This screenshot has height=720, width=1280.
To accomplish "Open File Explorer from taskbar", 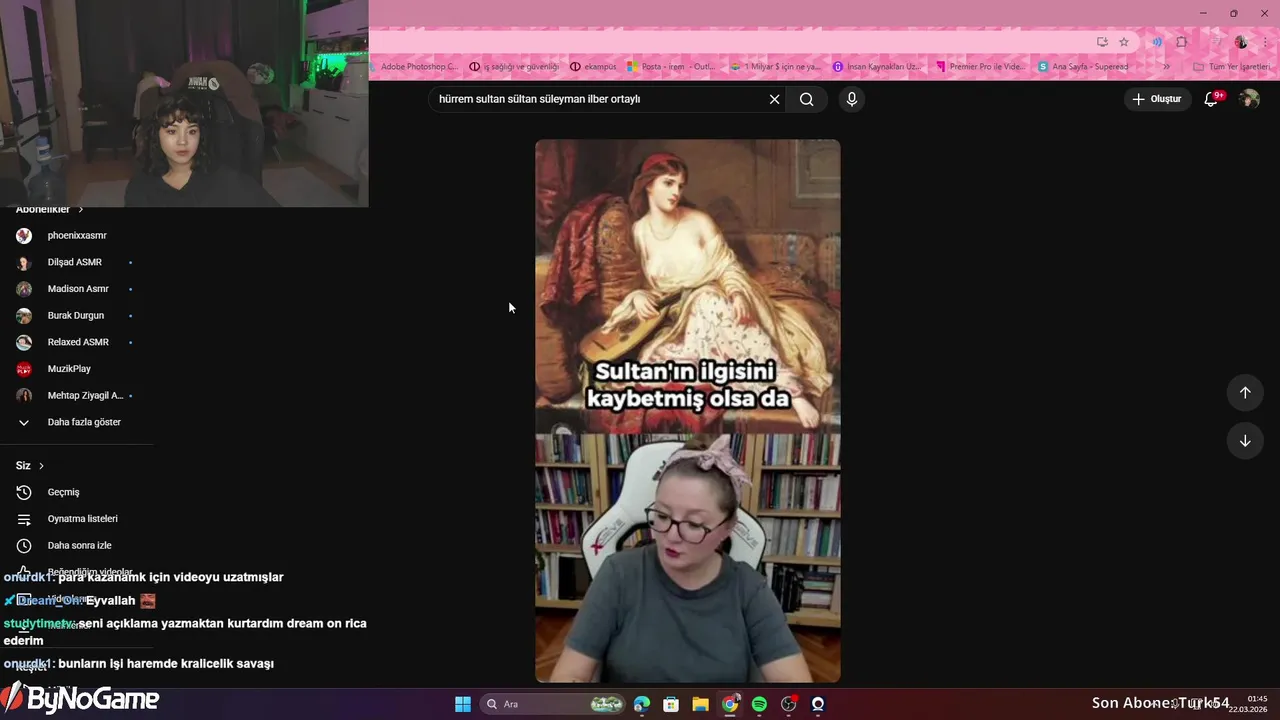I will coord(700,704).
